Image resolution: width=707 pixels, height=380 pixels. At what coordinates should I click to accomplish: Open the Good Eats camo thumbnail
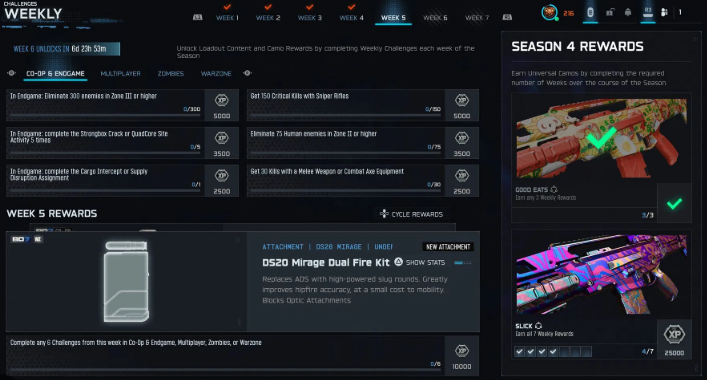(x=601, y=137)
